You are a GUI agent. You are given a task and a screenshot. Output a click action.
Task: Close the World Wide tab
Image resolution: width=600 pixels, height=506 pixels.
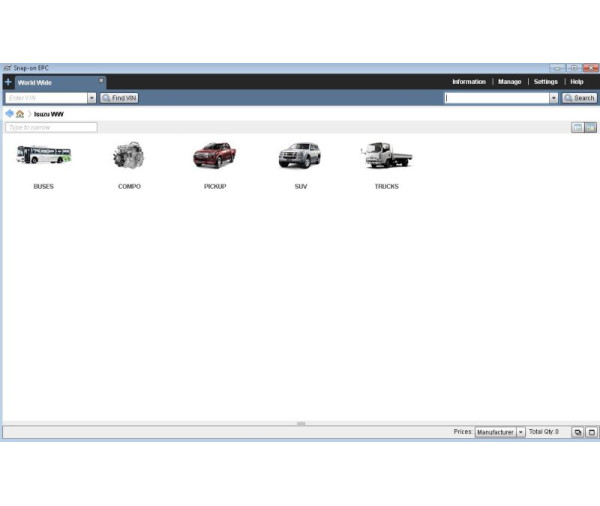click(100, 80)
